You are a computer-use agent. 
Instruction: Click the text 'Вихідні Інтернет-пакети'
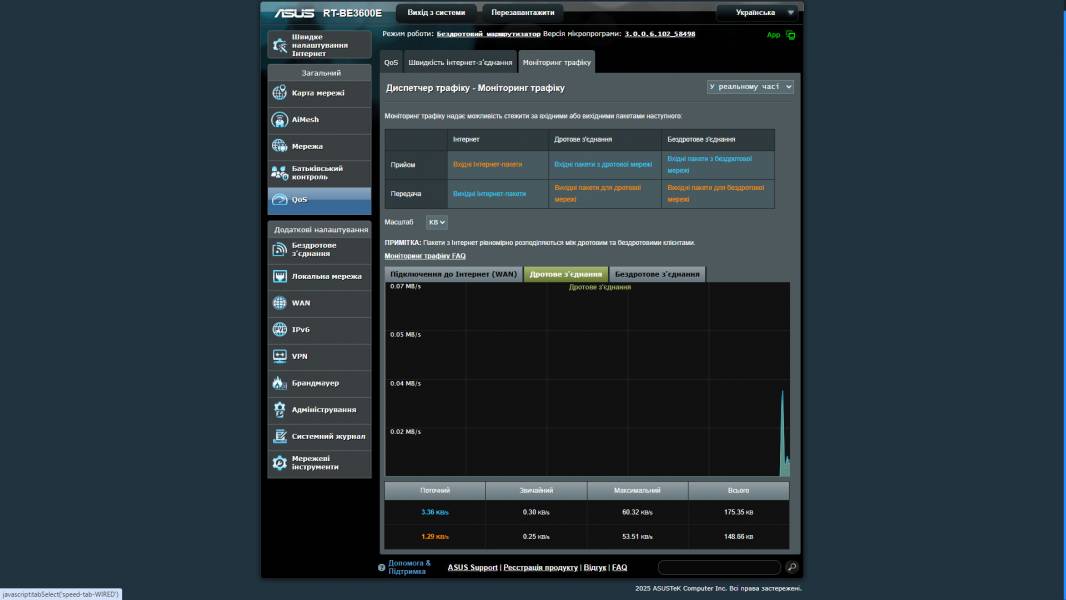(489, 194)
